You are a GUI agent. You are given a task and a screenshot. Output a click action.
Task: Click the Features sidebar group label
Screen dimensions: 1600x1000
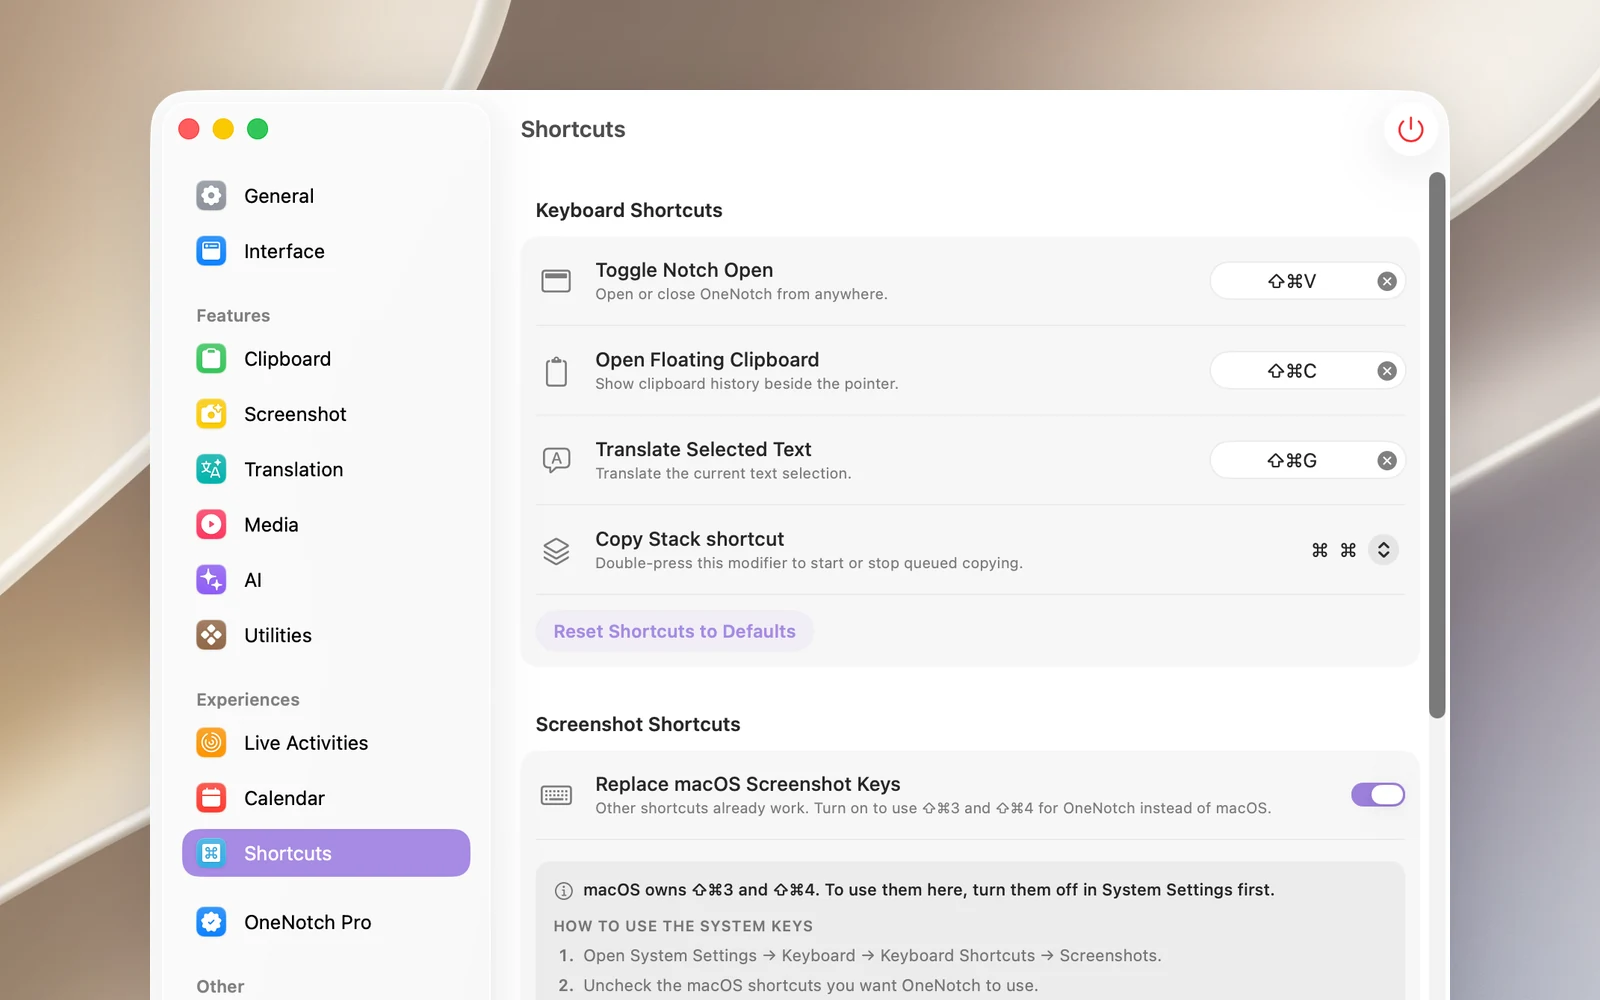pyautogui.click(x=233, y=315)
